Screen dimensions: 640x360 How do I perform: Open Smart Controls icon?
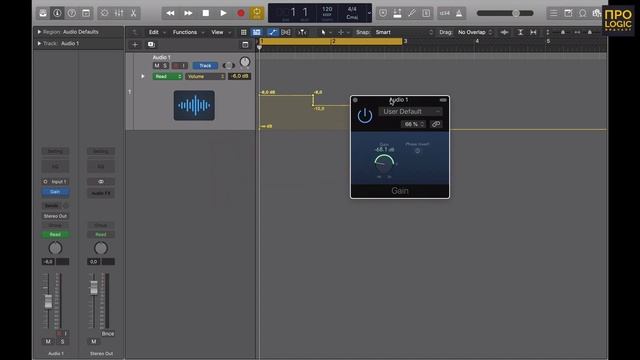pyautogui.click(x=104, y=13)
